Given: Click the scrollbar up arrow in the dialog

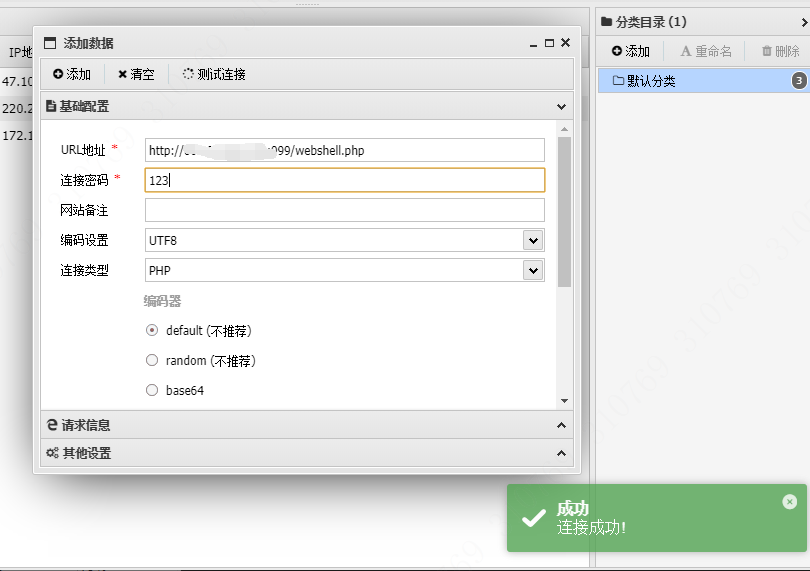Looking at the screenshot, I should pos(564,129).
